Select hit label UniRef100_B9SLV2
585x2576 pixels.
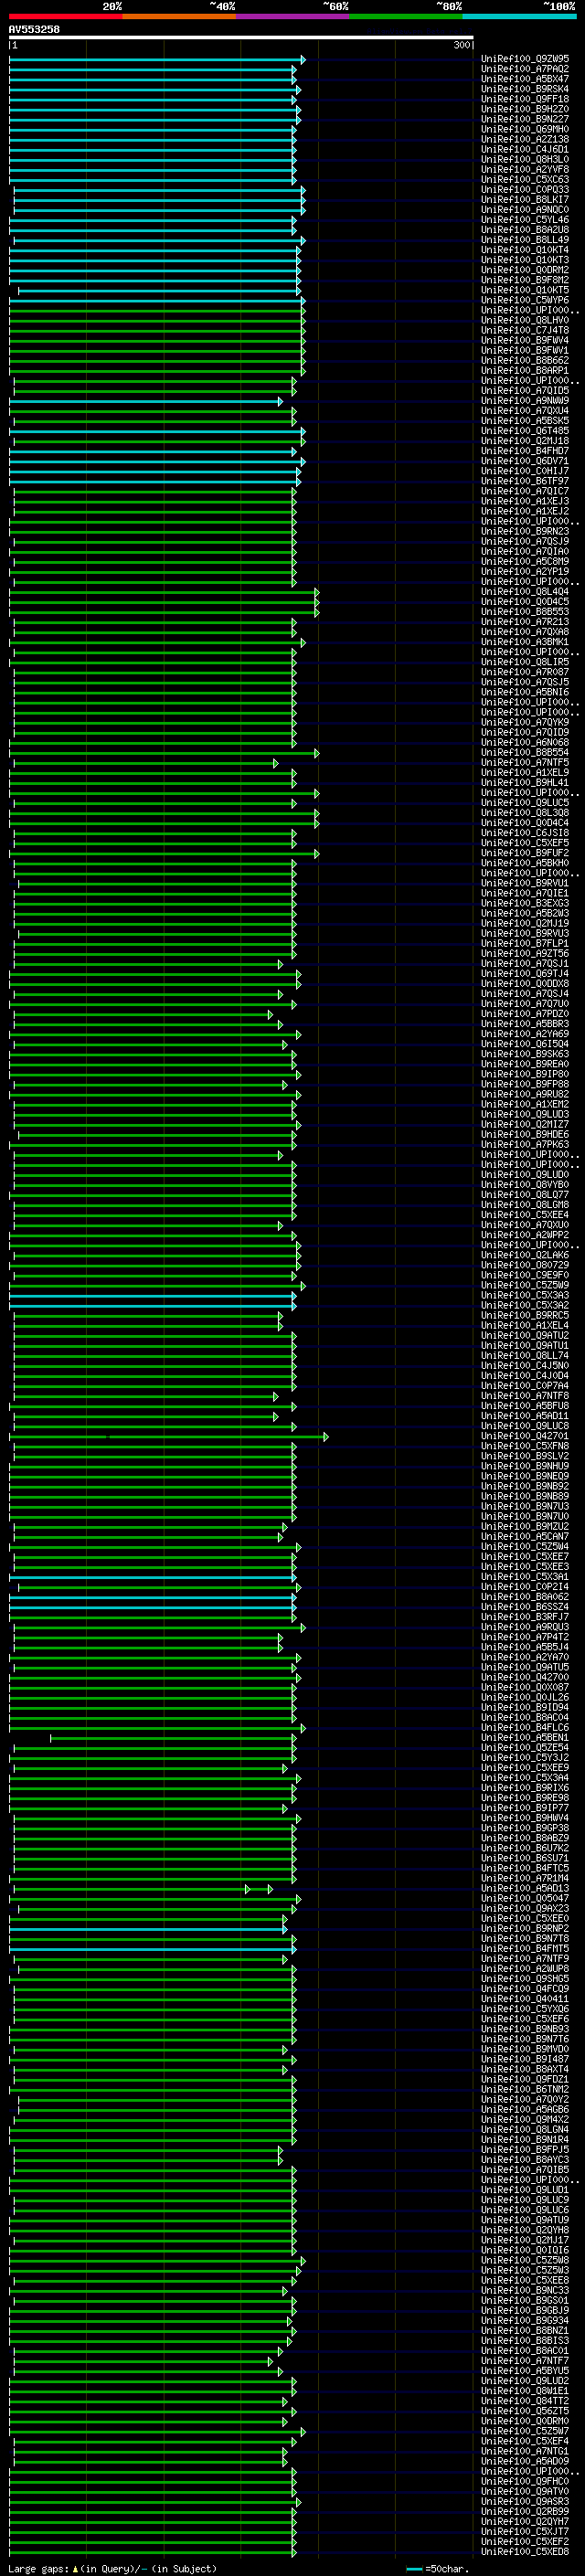coord(525,1456)
